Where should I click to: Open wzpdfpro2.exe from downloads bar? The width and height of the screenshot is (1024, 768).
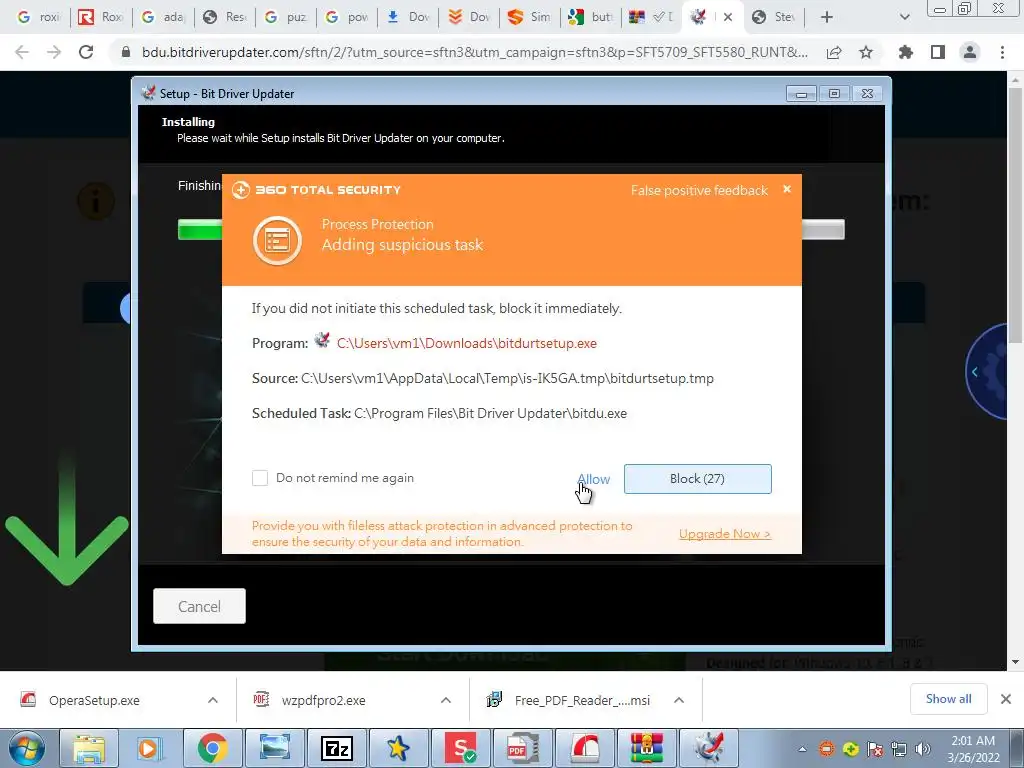323,700
